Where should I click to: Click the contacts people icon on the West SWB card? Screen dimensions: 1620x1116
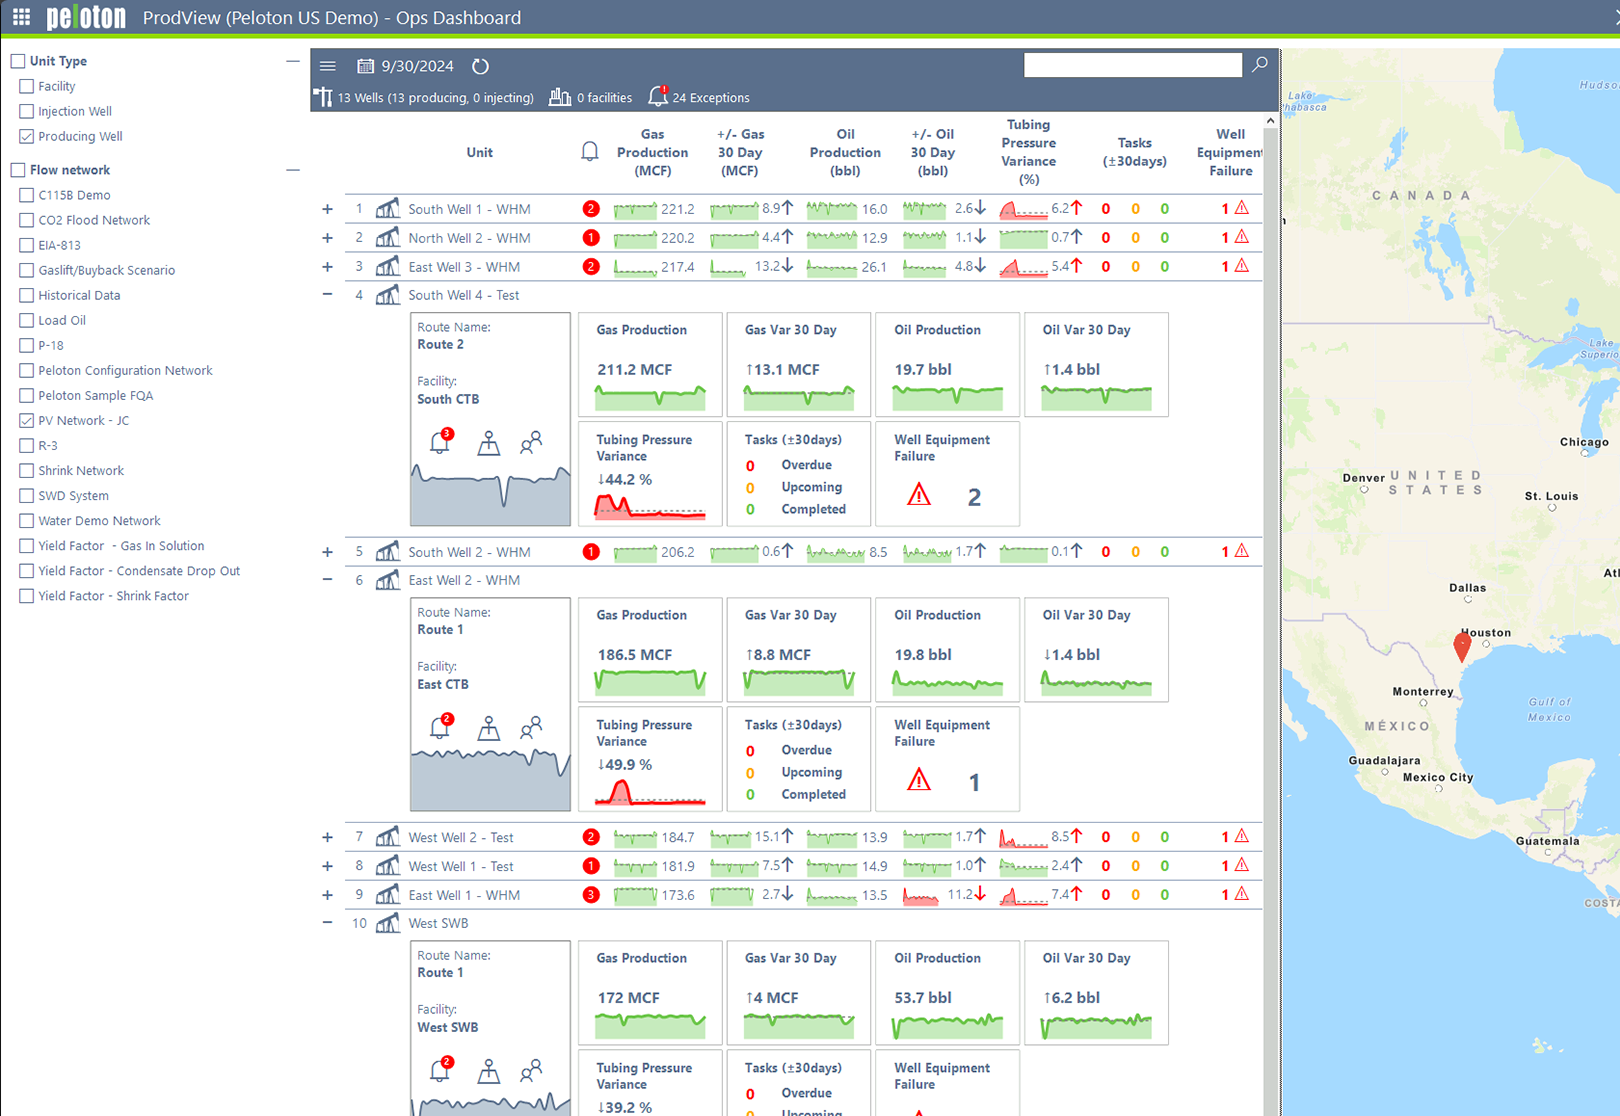(x=531, y=1071)
